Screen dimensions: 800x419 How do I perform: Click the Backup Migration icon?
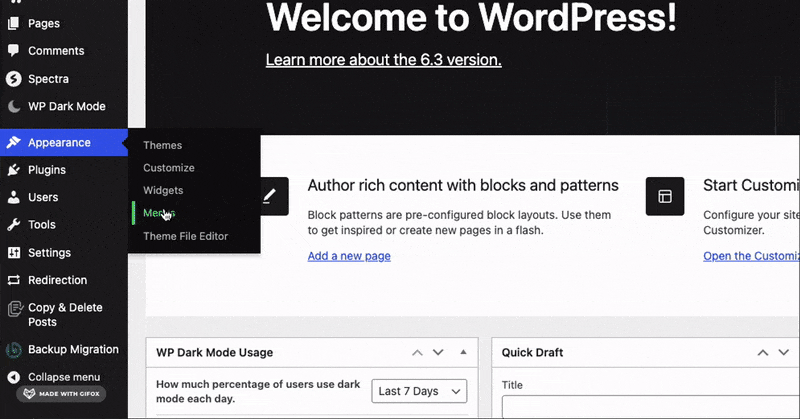(14, 350)
